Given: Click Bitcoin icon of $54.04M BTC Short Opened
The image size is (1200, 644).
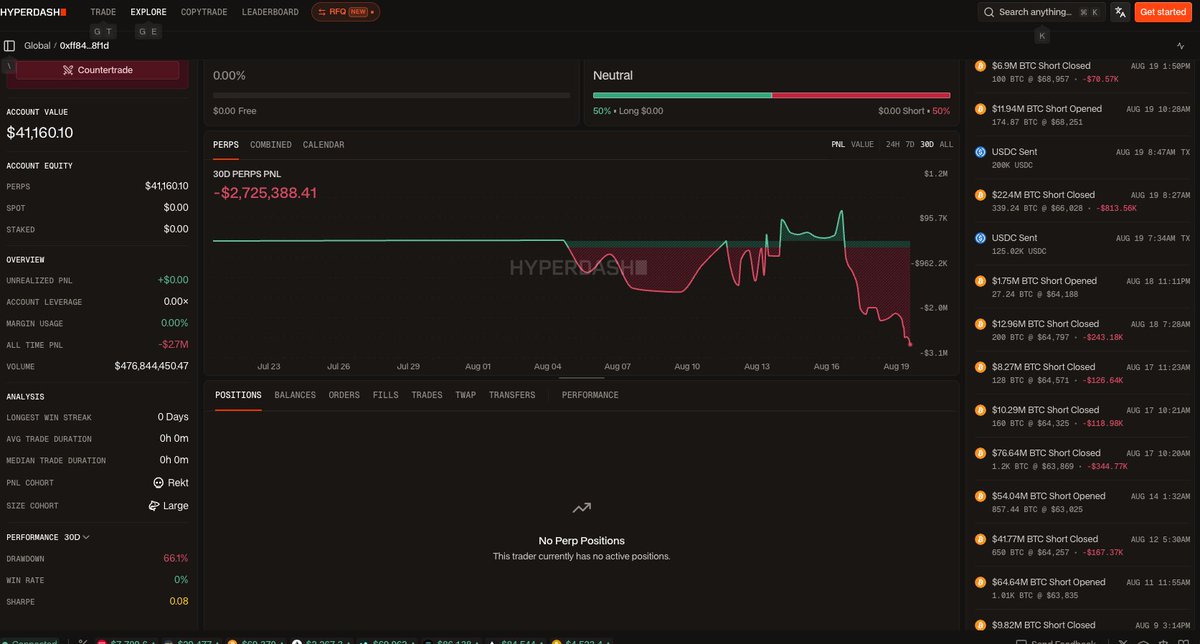Looking at the screenshot, I should pos(980,496).
